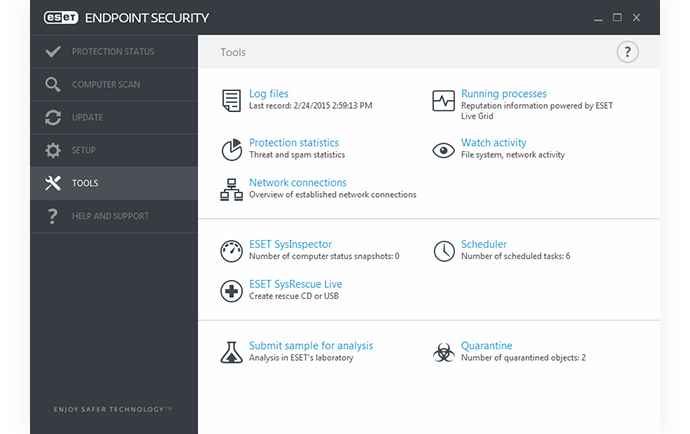
Task: Click the Help and Support question icon
Action: point(53,216)
